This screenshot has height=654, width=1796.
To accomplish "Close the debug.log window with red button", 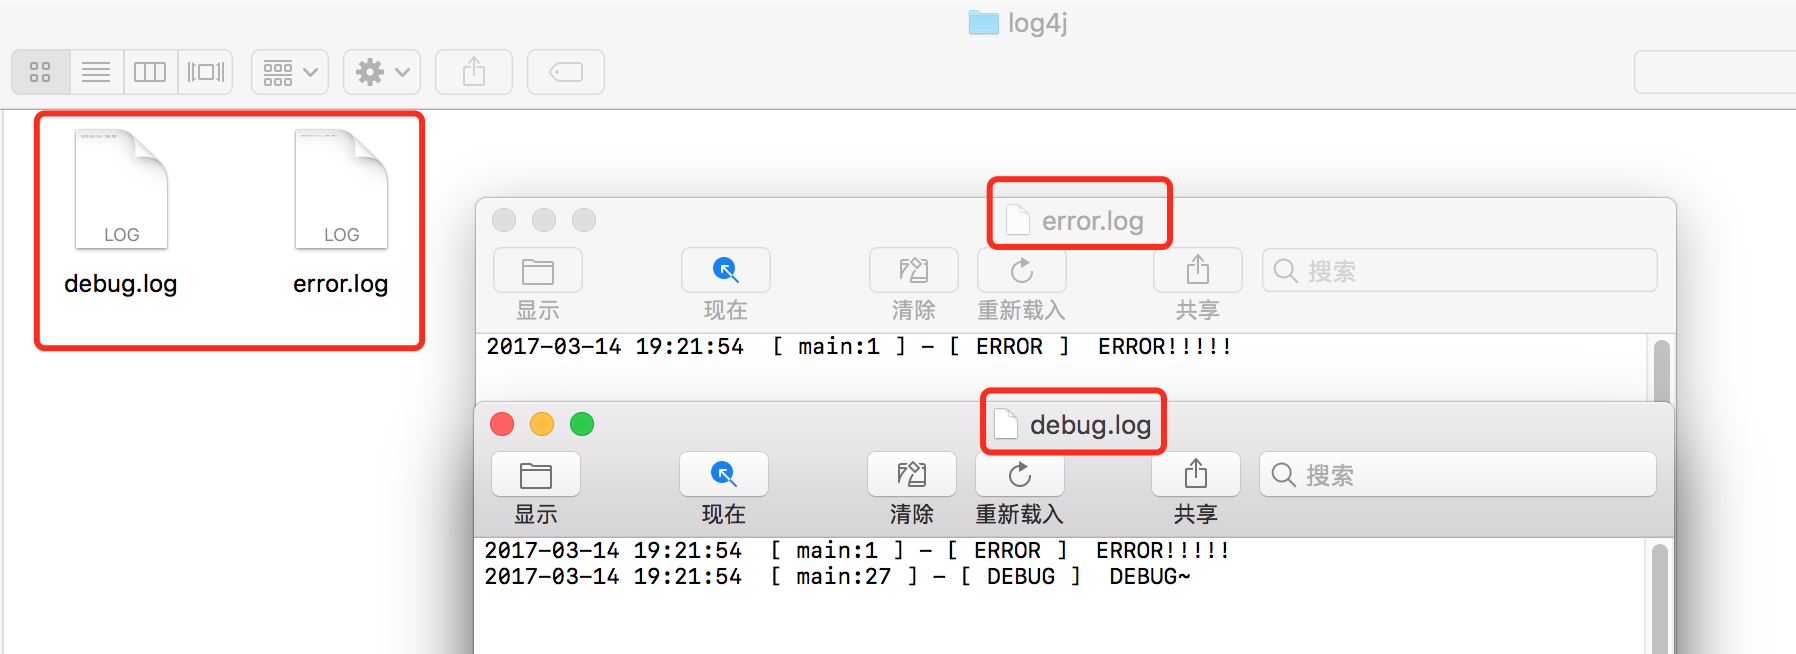I will [502, 424].
